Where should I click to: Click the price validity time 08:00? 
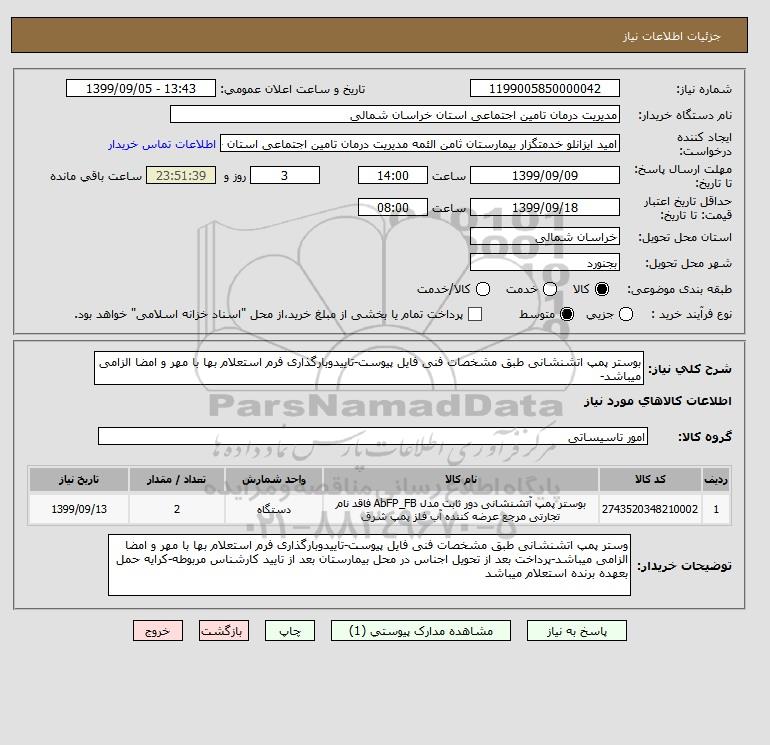[393, 207]
